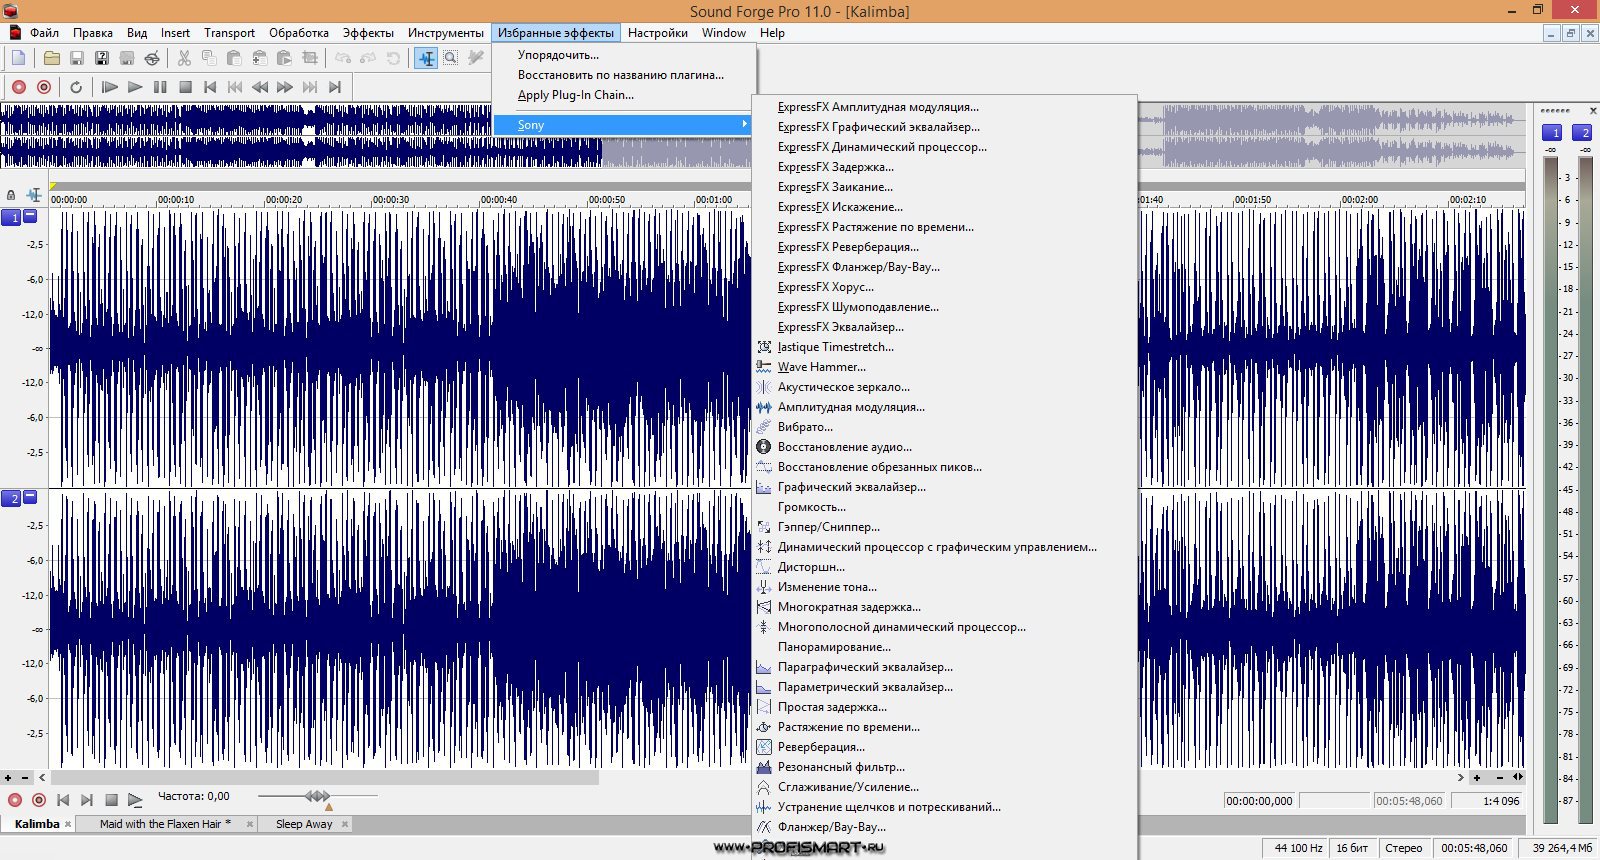This screenshot has width=1600, height=860.
Task: Click Stop button in top transport toolbar
Action: [185, 87]
